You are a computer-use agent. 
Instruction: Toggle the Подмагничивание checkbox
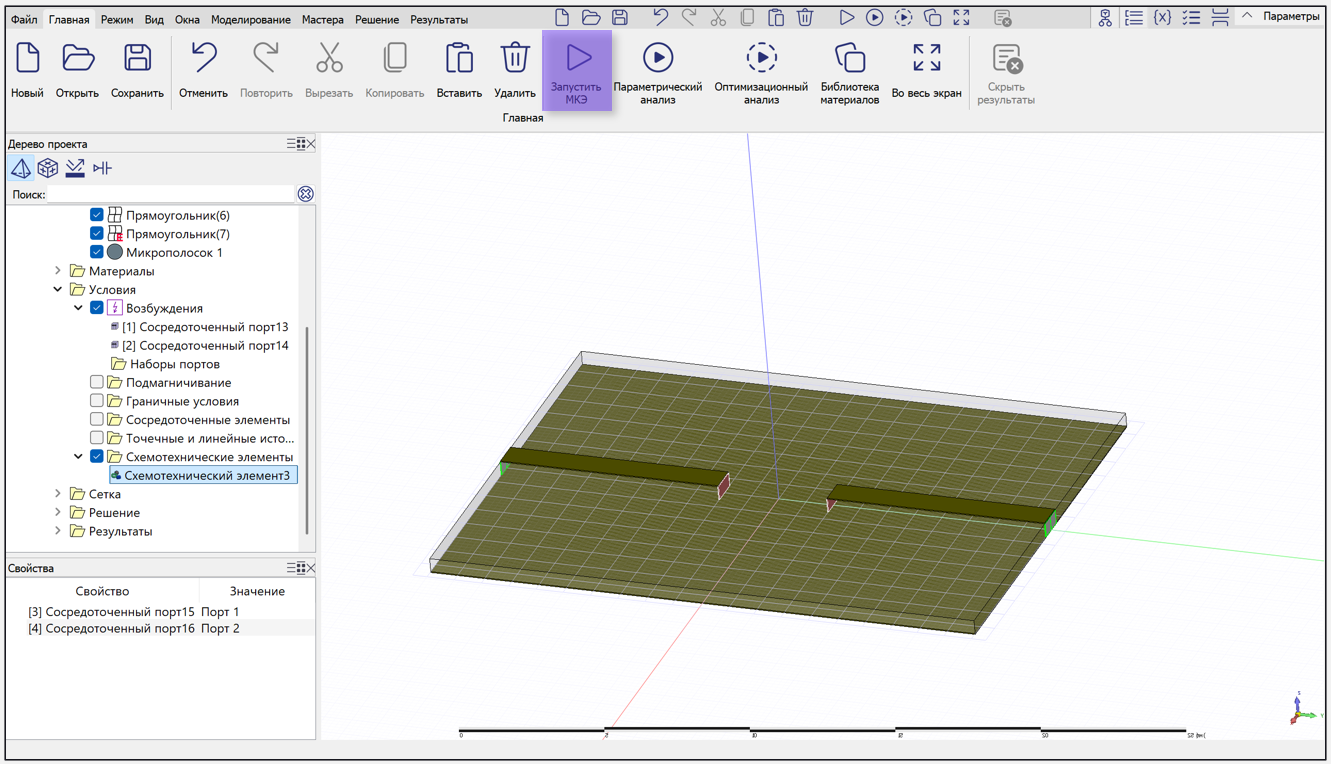[97, 382]
